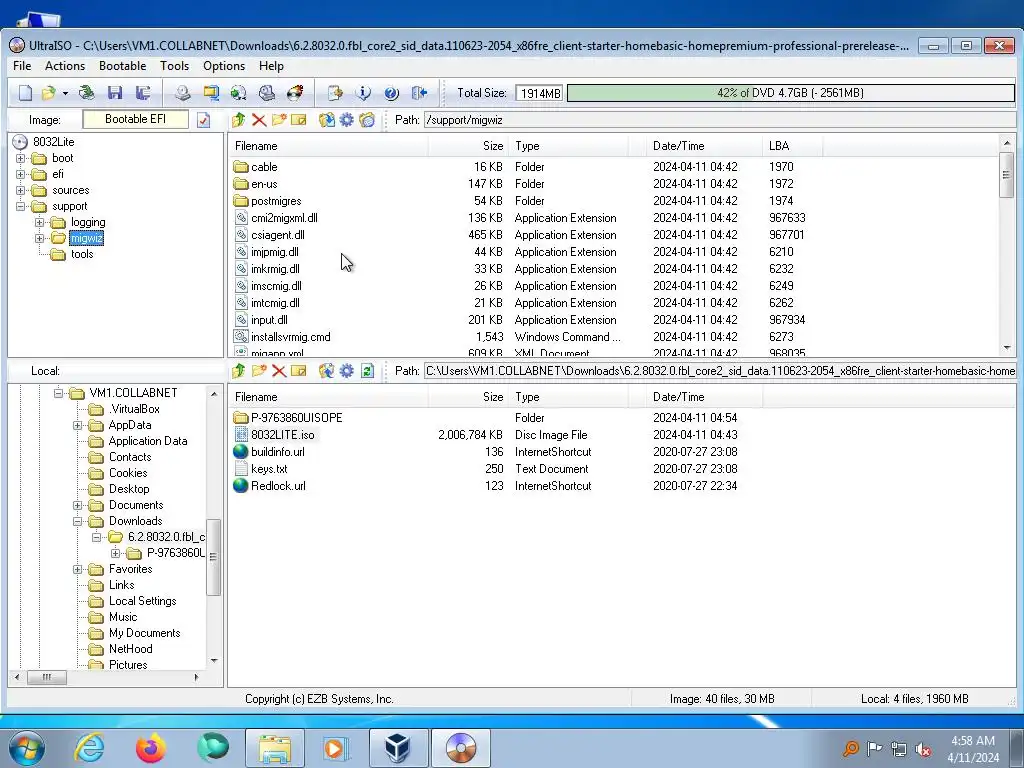Open the Help menu
This screenshot has height=768, width=1024.
[x=271, y=66]
